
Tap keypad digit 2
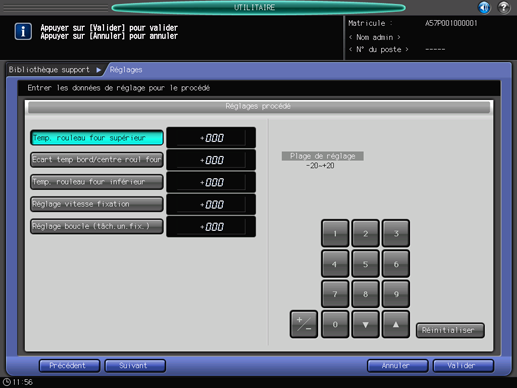point(365,233)
